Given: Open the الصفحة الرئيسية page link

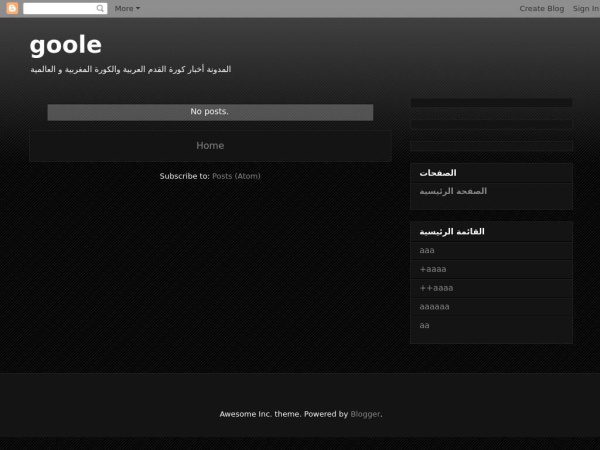Looking at the screenshot, I should coord(453,191).
